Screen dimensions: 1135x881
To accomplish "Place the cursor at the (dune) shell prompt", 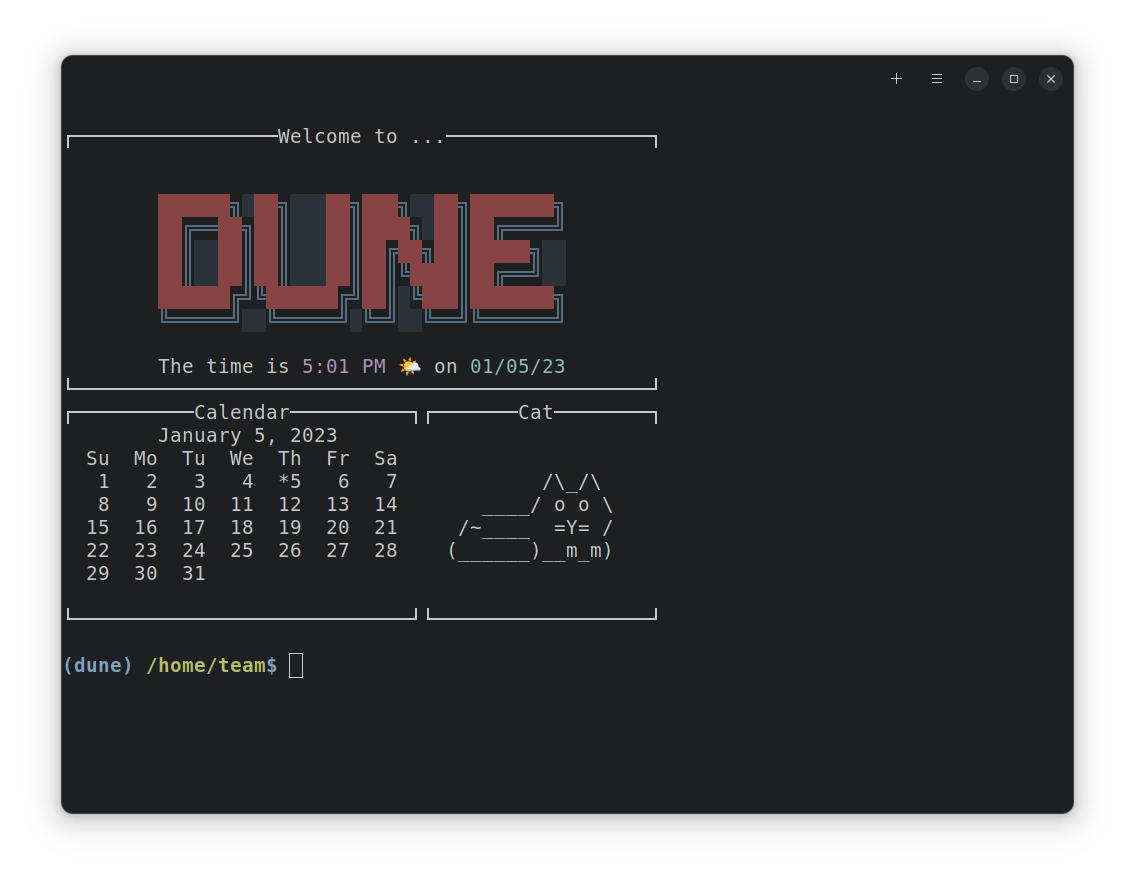I will tap(97, 664).
